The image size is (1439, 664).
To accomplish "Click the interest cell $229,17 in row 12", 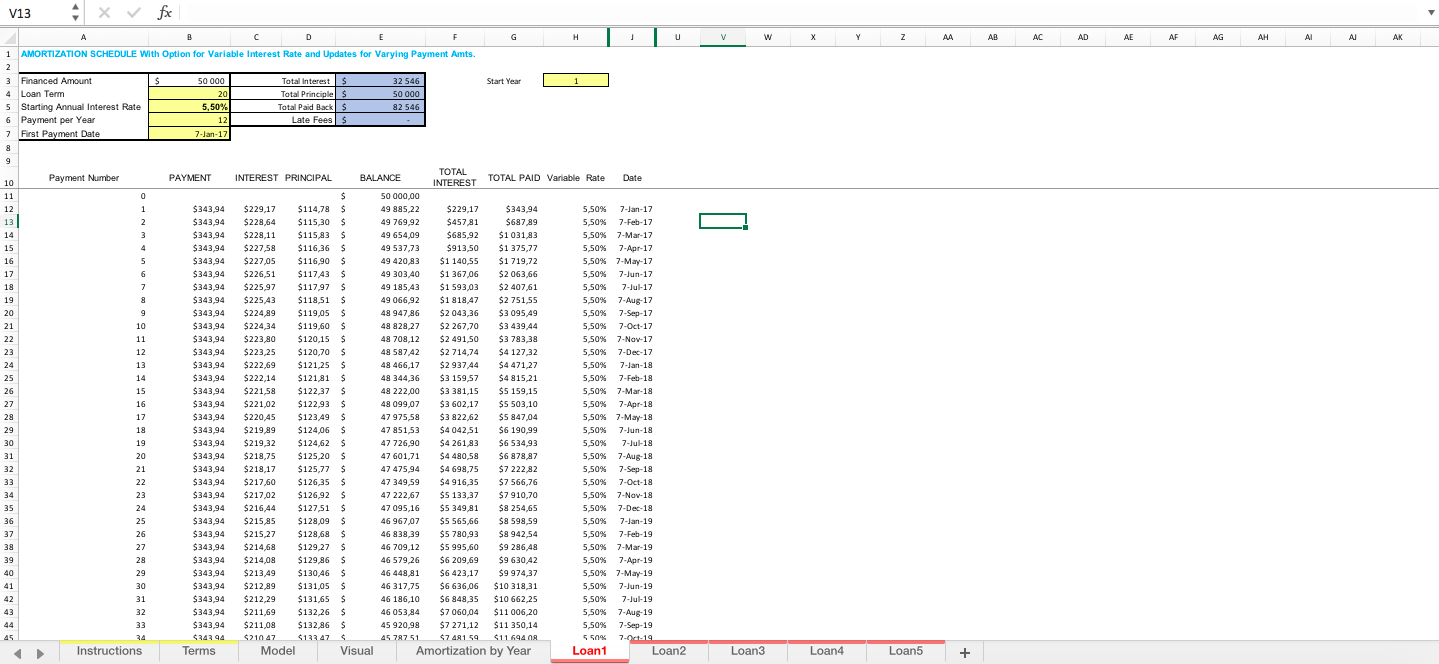I will (257, 209).
